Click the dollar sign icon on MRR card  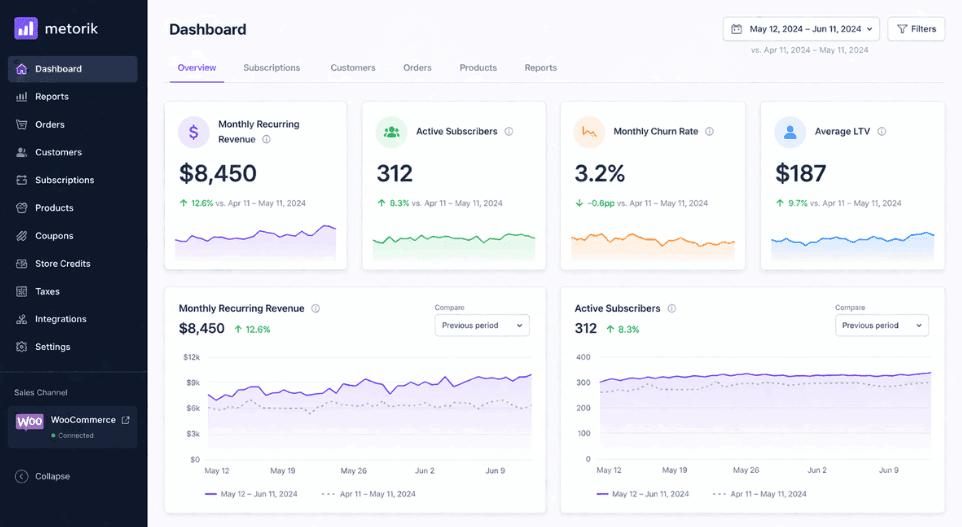[x=194, y=132]
